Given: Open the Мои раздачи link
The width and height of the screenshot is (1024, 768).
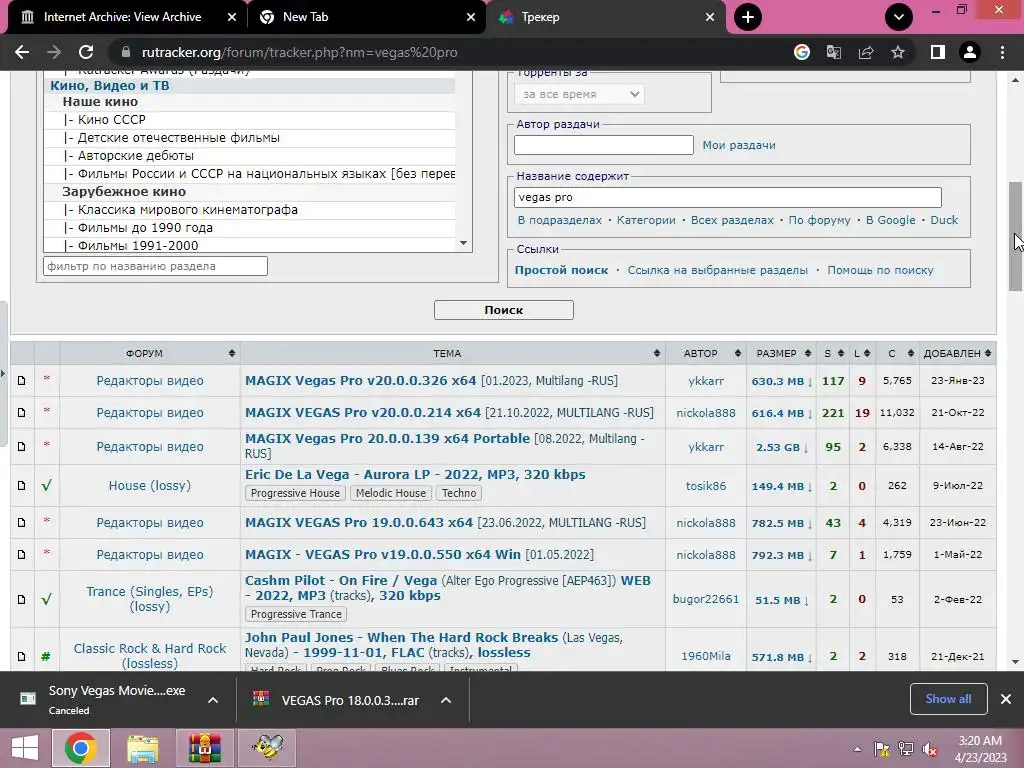Looking at the screenshot, I should (739, 145).
